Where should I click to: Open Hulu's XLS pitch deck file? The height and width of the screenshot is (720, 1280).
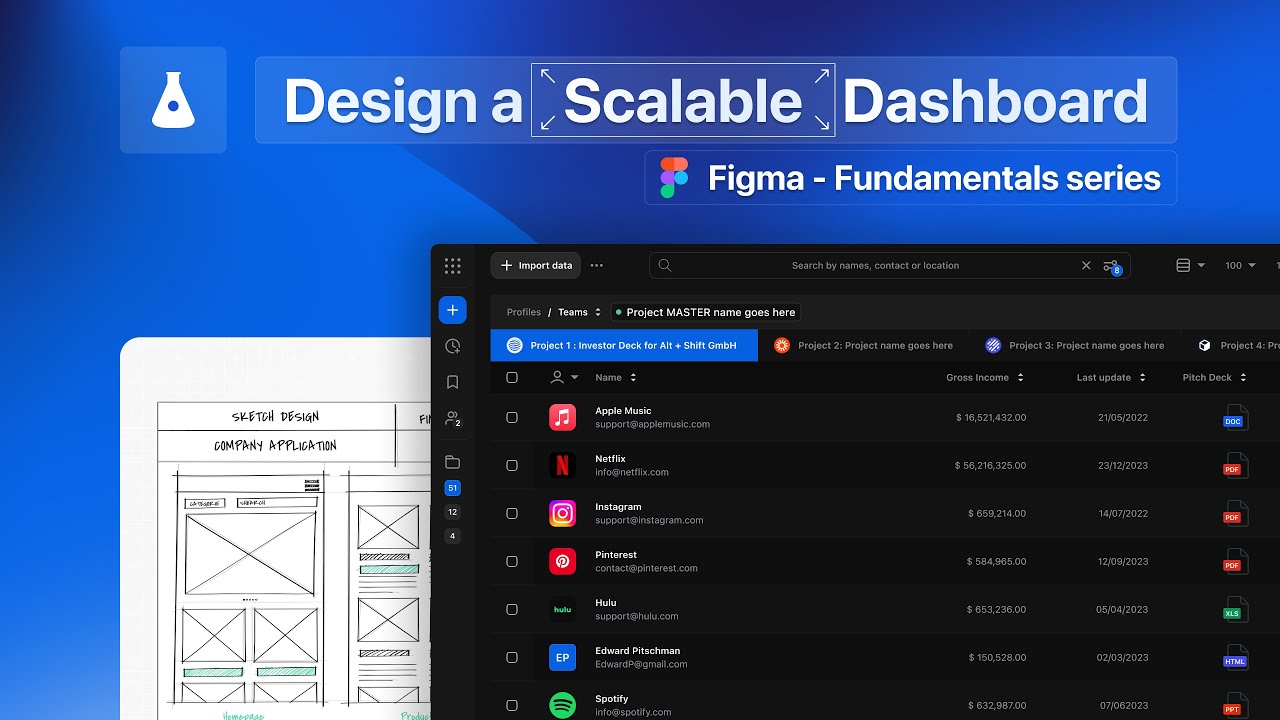pyautogui.click(x=1234, y=609)
